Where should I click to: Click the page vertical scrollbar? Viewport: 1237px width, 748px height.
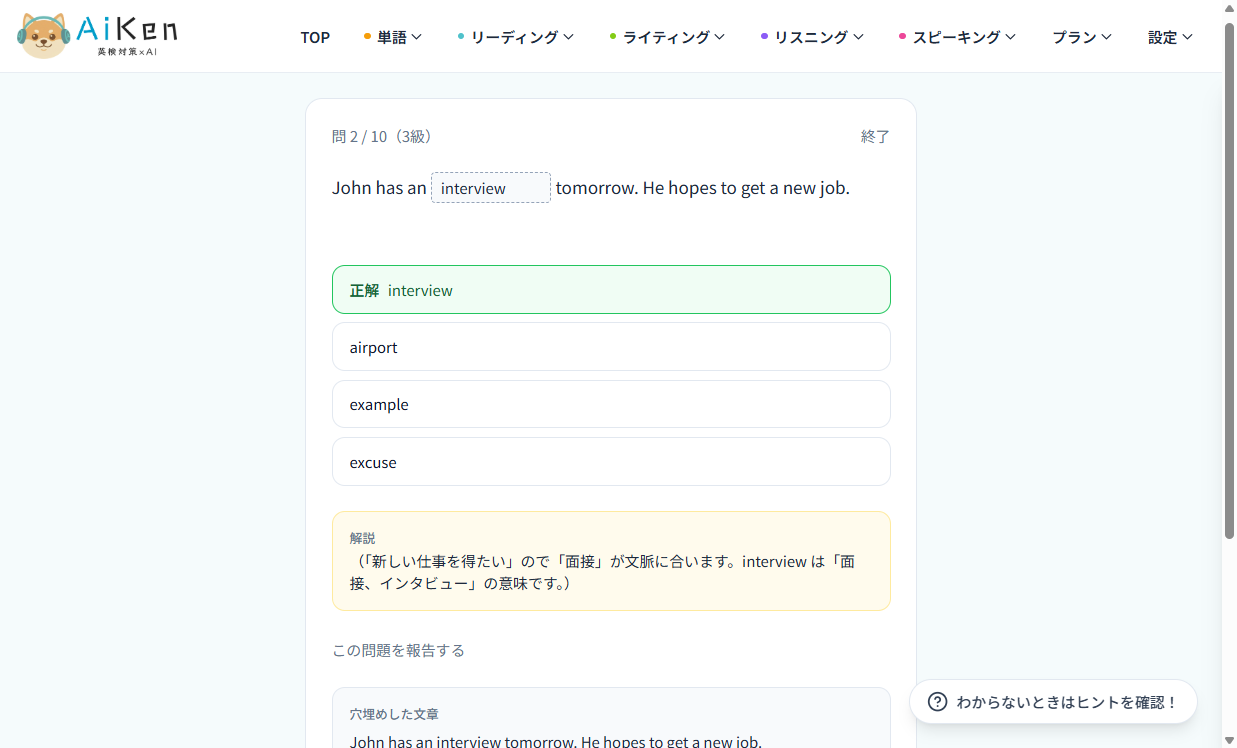(1229, 280)
